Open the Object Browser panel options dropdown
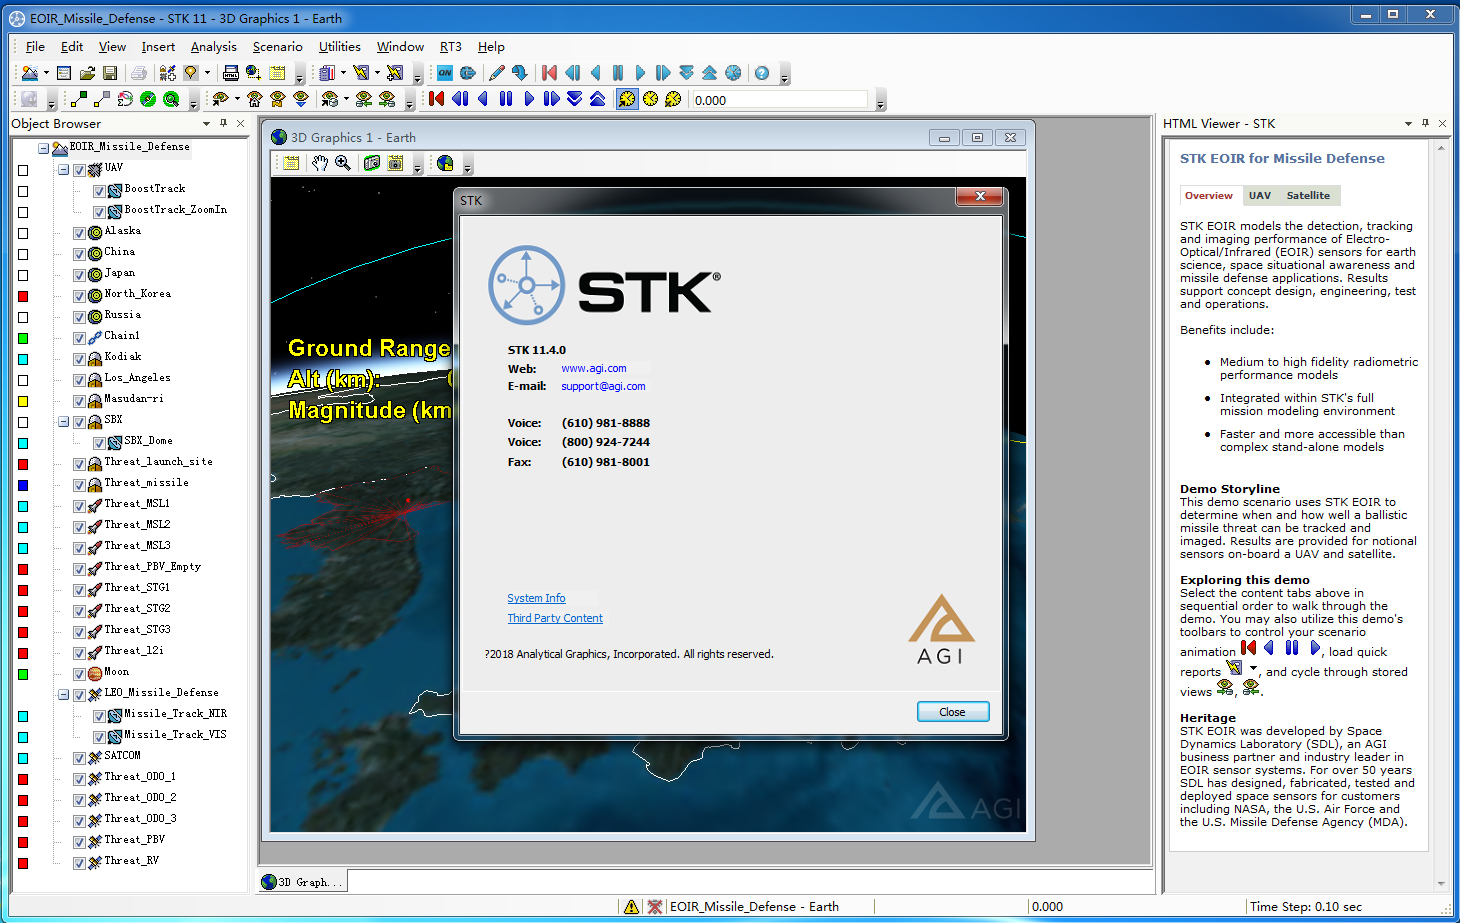The height and width of the screenshot is (923, 1460). click(207, 124)
